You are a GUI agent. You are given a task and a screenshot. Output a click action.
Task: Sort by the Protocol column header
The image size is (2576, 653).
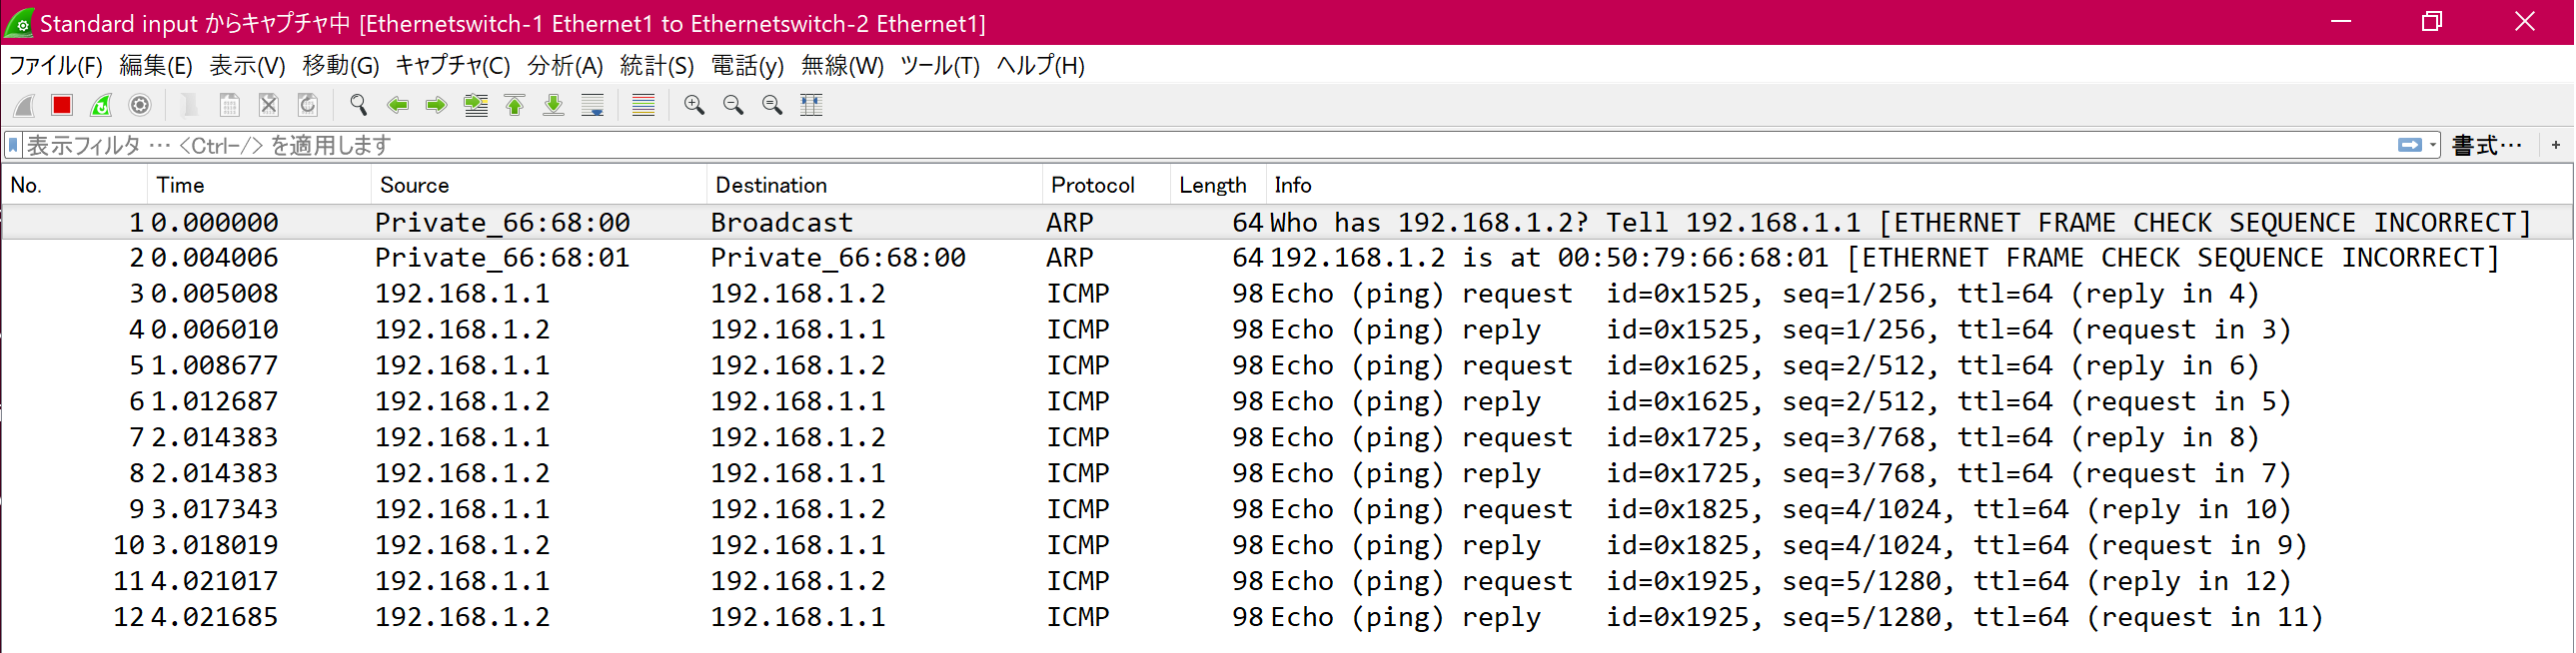(1106, 185)
